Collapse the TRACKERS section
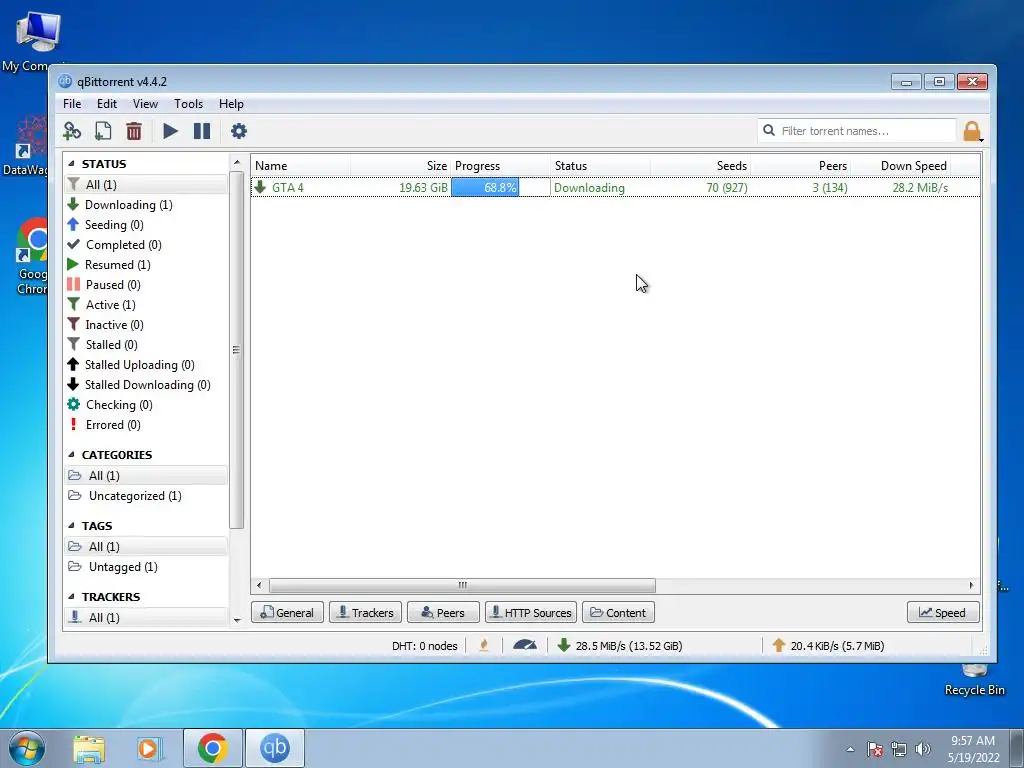 point(71,597)
